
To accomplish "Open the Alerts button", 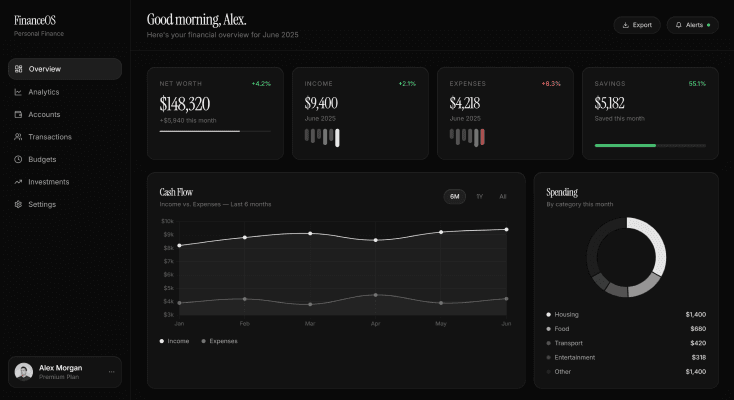I will pos(693,25).
